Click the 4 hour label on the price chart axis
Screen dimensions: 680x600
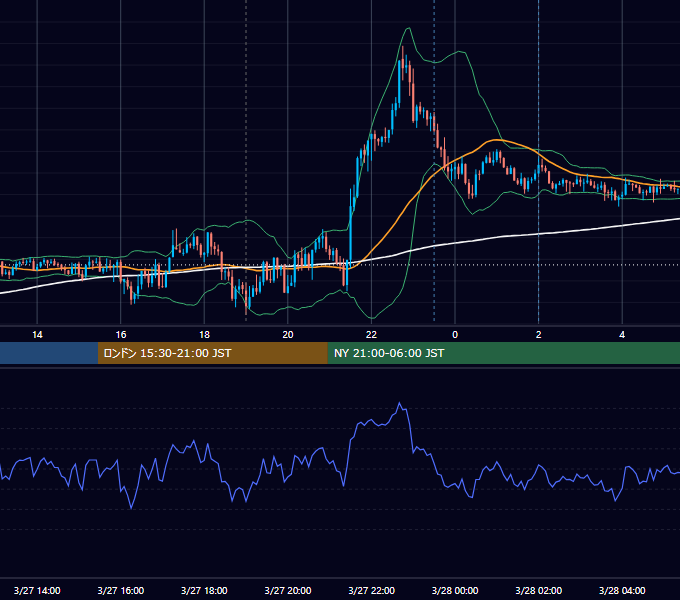pos(622,335)
